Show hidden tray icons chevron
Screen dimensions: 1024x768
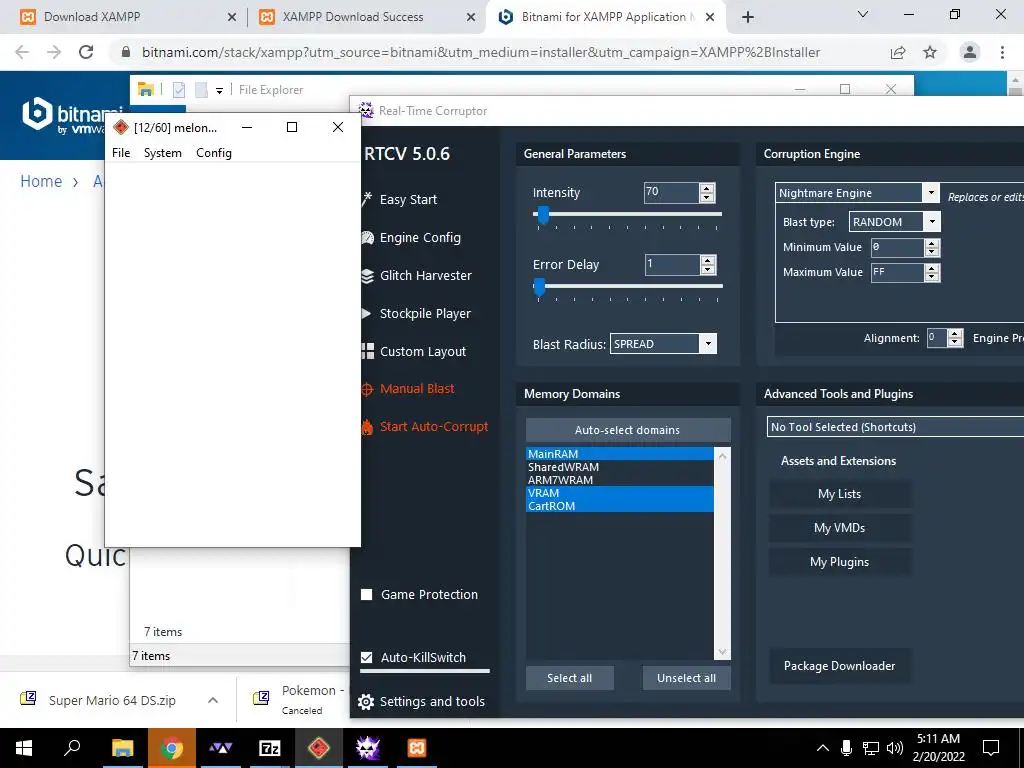pos(822,748)
